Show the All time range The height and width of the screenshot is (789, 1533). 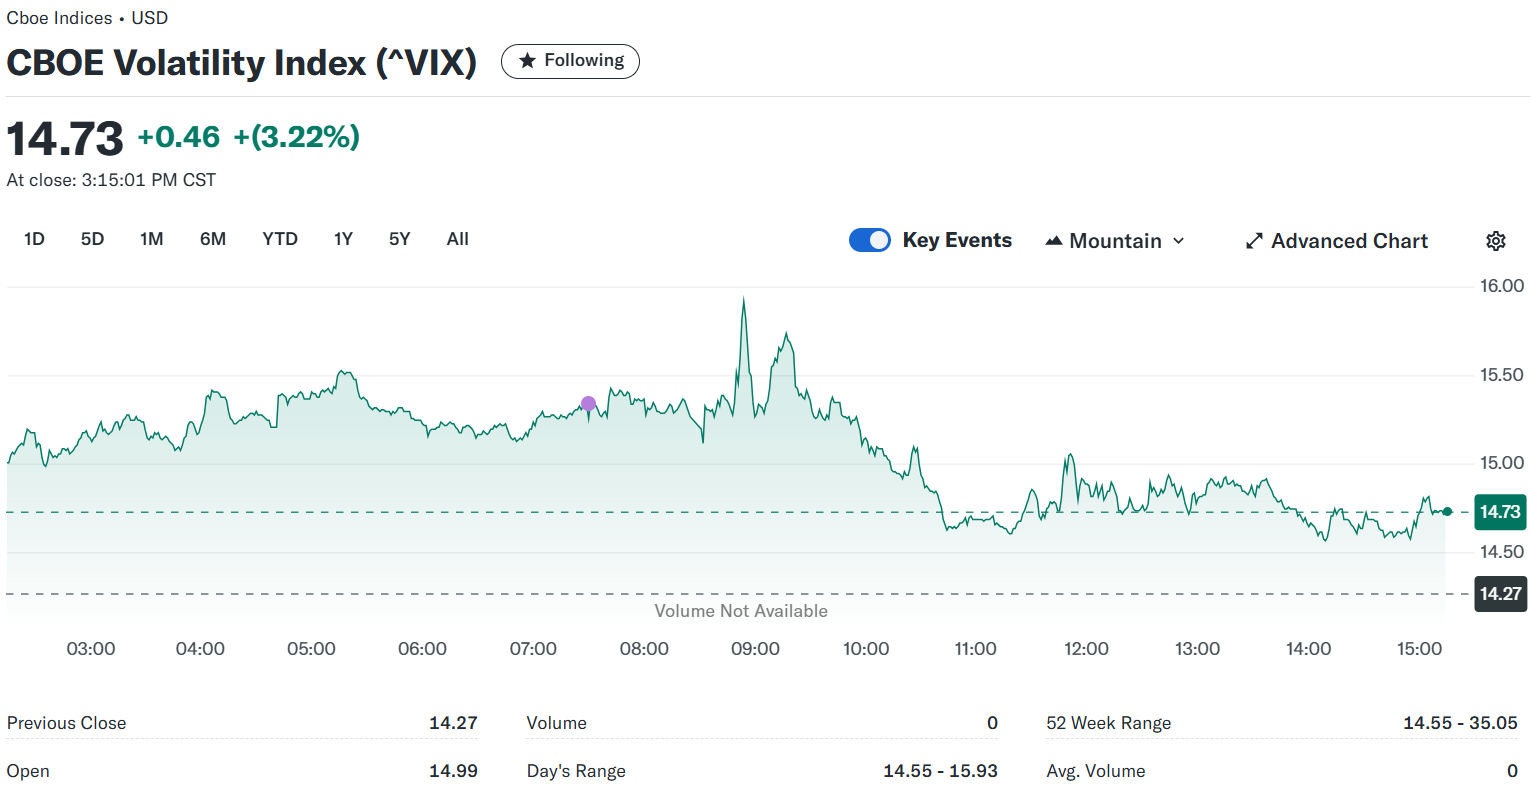click(458, 239)
